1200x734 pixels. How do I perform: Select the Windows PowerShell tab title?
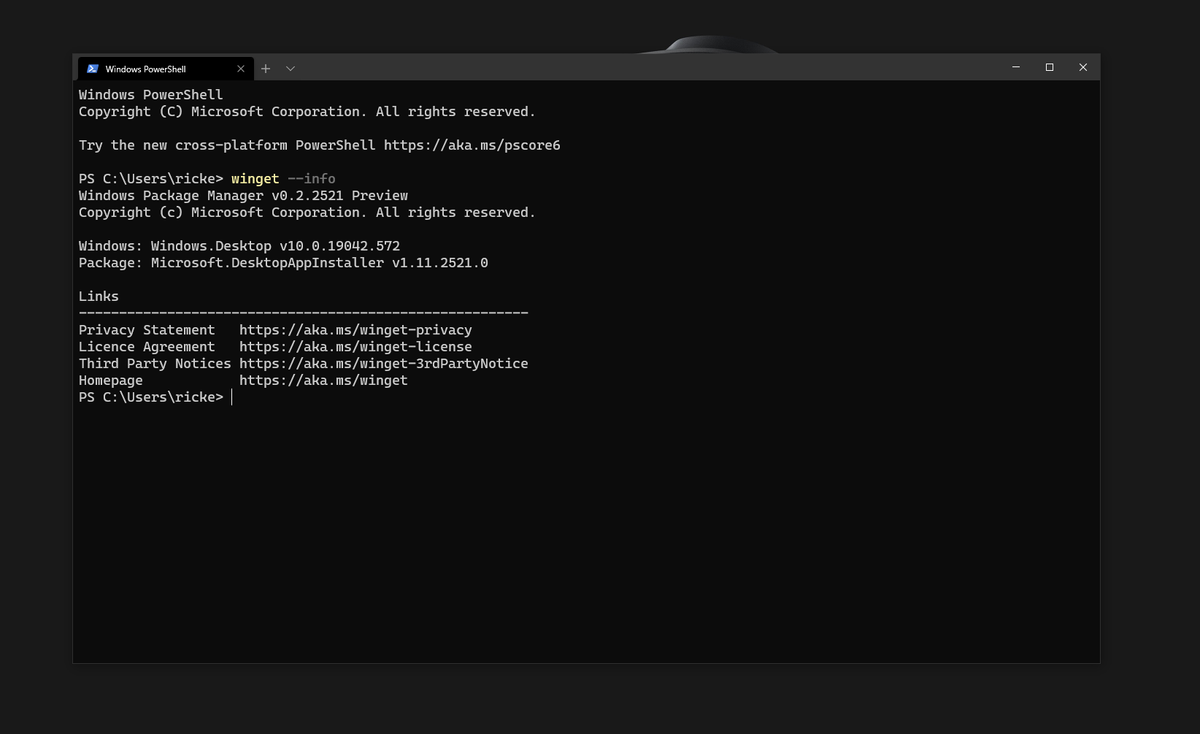click(146, 68)
